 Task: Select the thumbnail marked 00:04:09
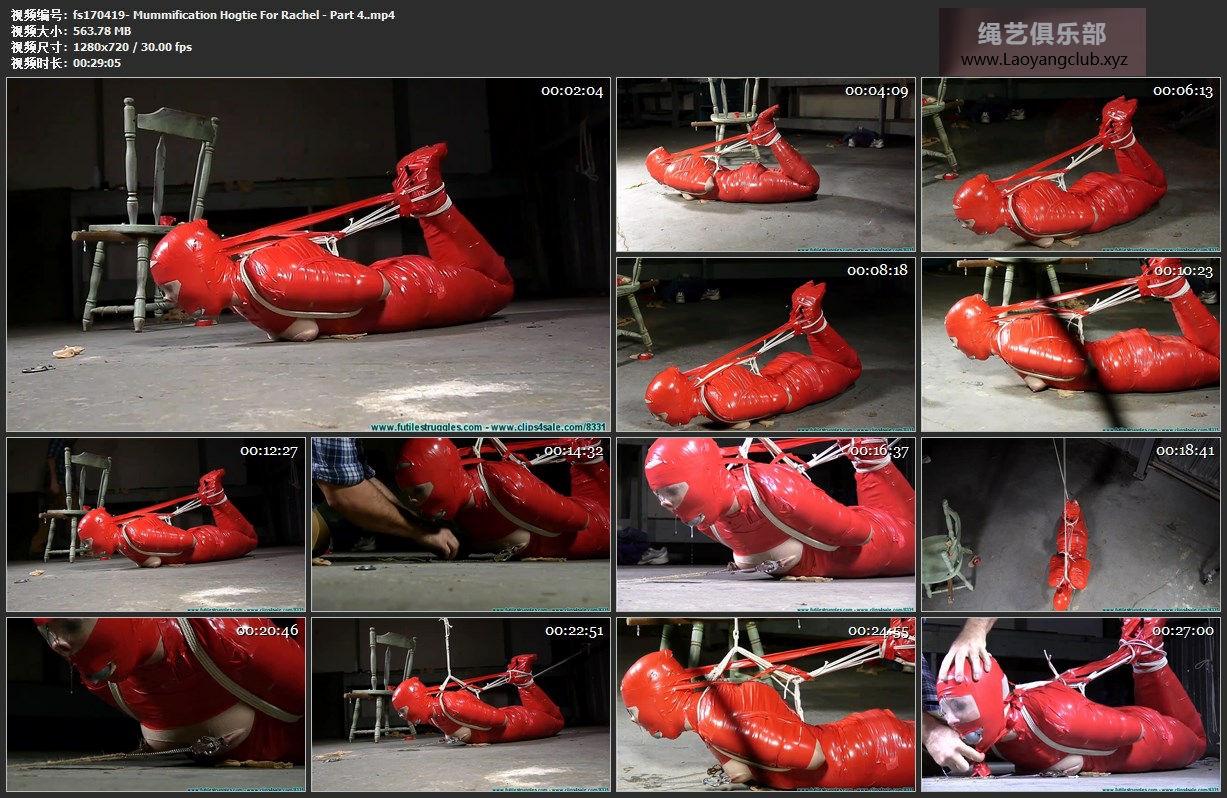[765, 164]
